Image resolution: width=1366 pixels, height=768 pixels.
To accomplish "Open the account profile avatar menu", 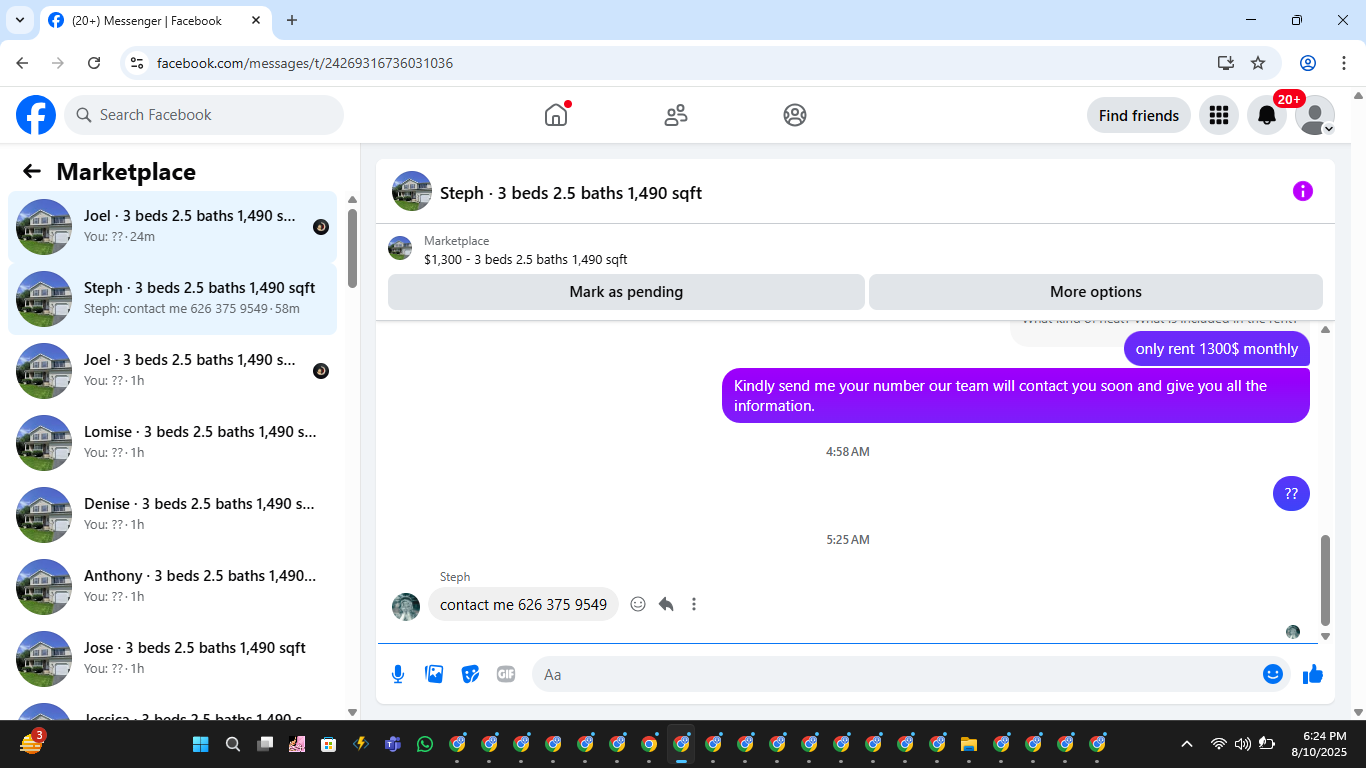I will coord(1314,115).
